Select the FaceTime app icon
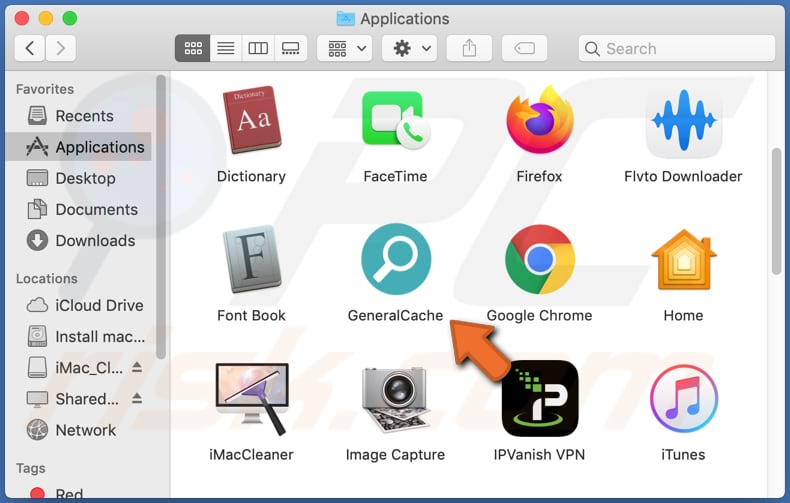This screenshot has width=790, height=503. pos(396,120)
